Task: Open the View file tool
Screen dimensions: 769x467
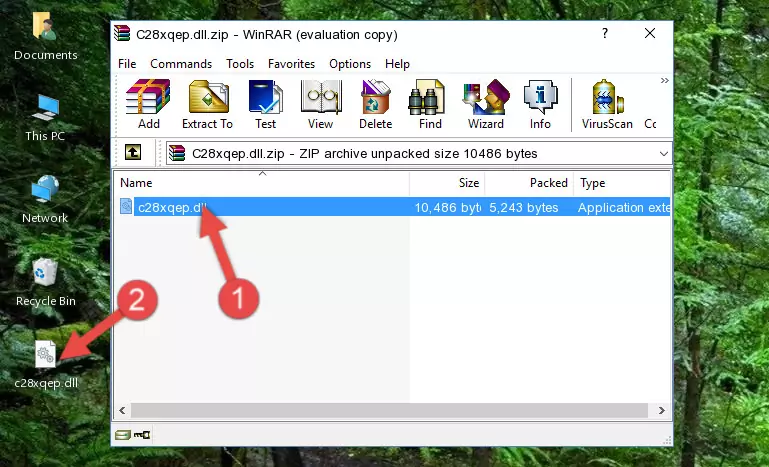Action: point(321,104)
